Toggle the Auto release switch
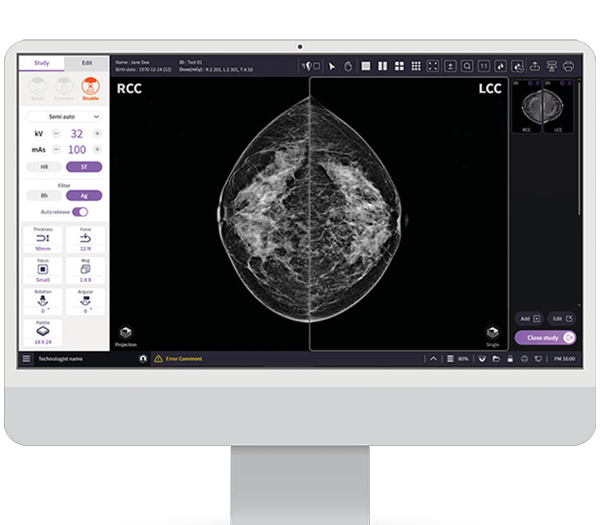 79,212
